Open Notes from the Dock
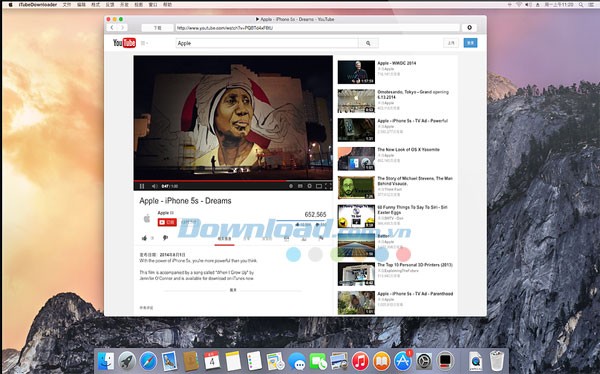The width and height of the screenshot is (600, 374). tap(233, 361)
